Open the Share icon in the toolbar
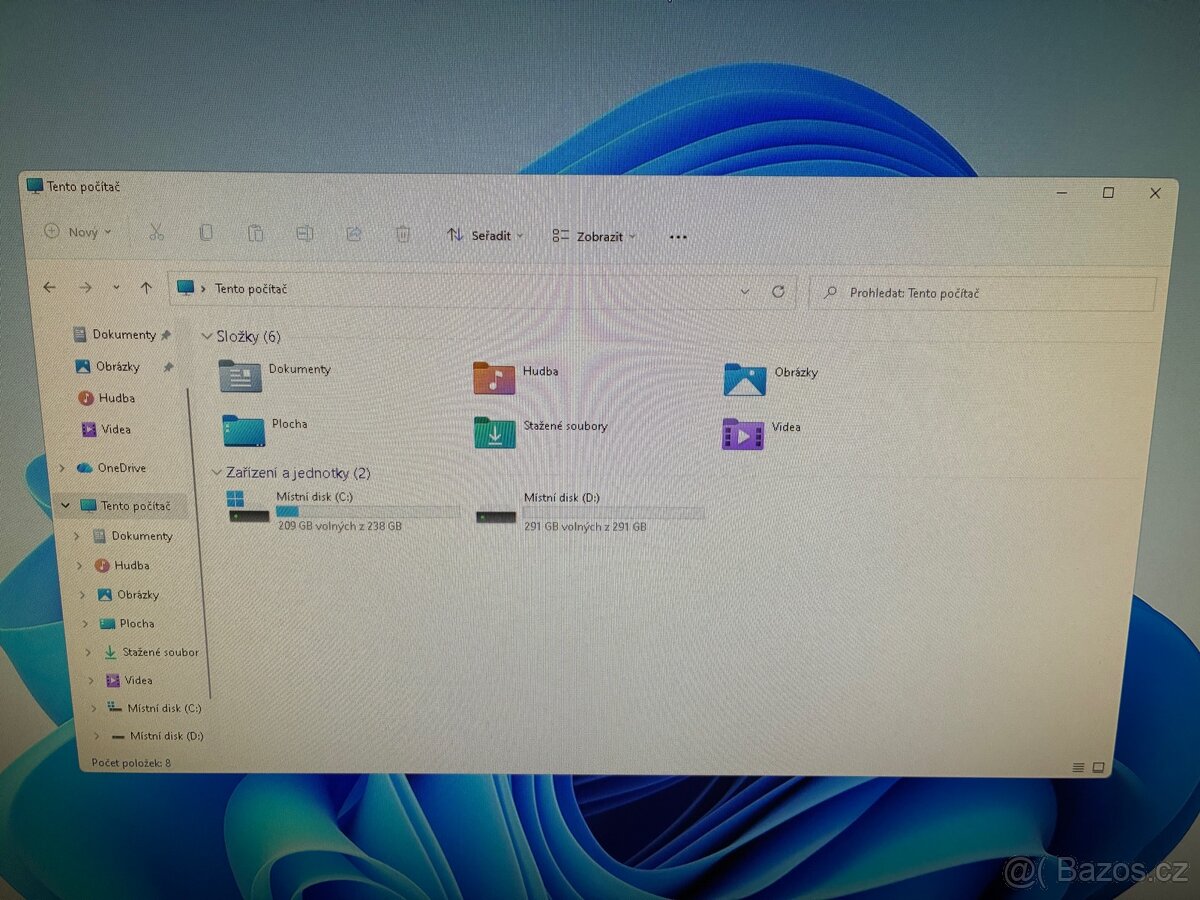This screenshot has width=1200, height=900. point(354,233)
